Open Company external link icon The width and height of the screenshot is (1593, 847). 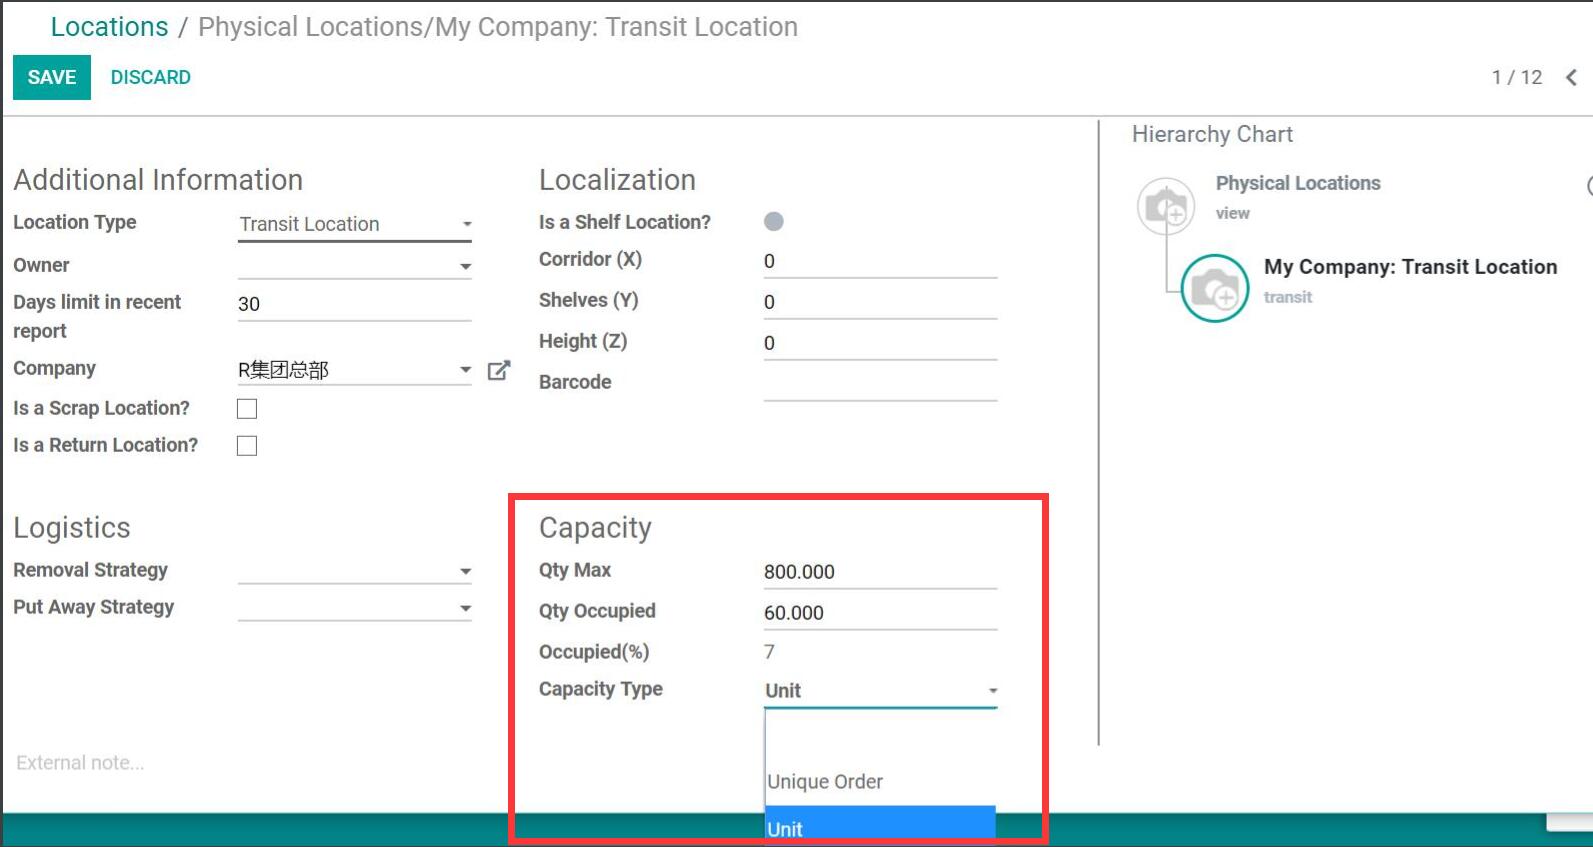(x=498, y=371)
